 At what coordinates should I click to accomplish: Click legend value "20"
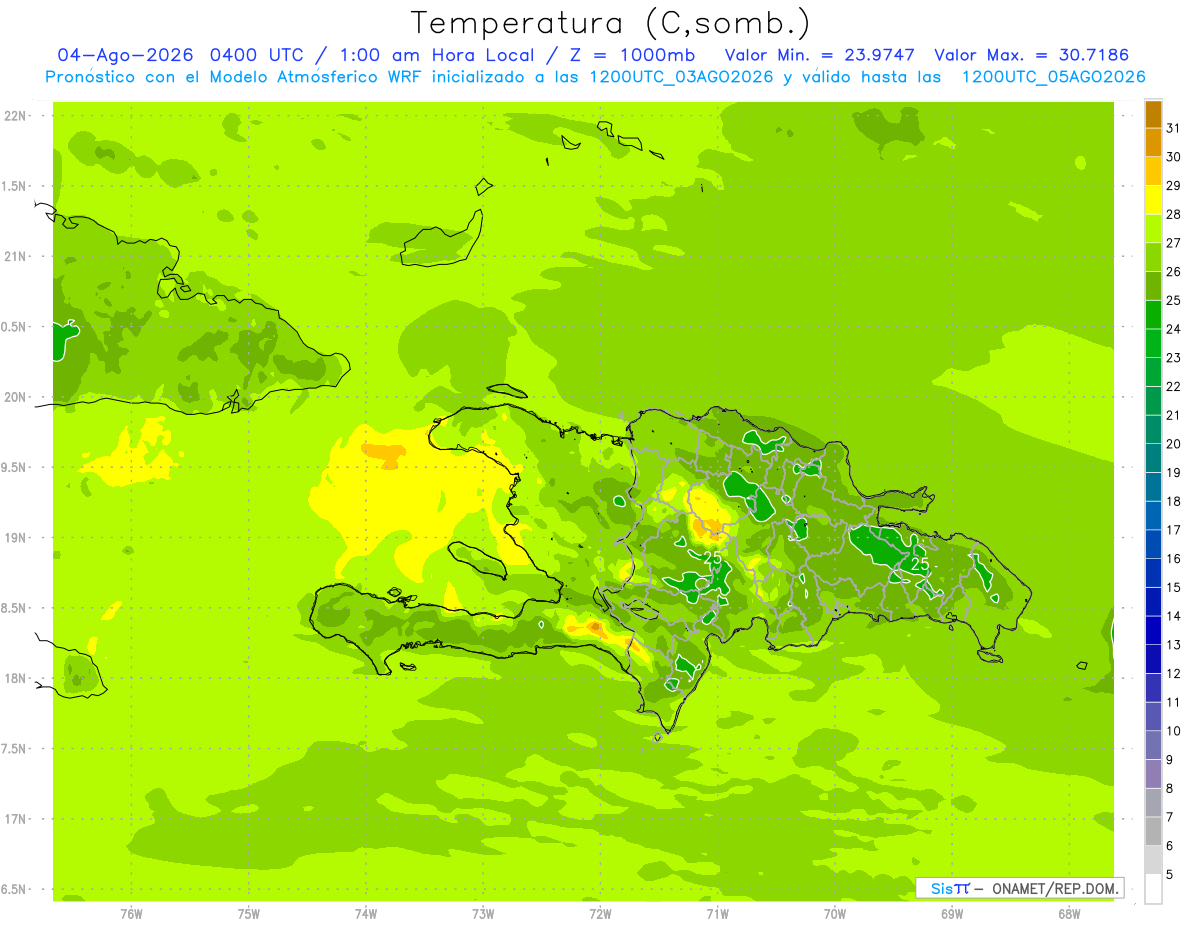1174,444
